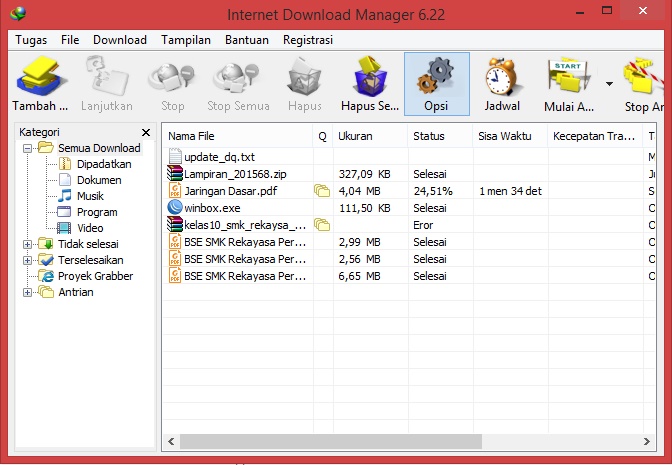Image resolution: width=672 pixels, height=465 pixels.
Task: Sort by Status column header
Action: click(x=440, y=136)
